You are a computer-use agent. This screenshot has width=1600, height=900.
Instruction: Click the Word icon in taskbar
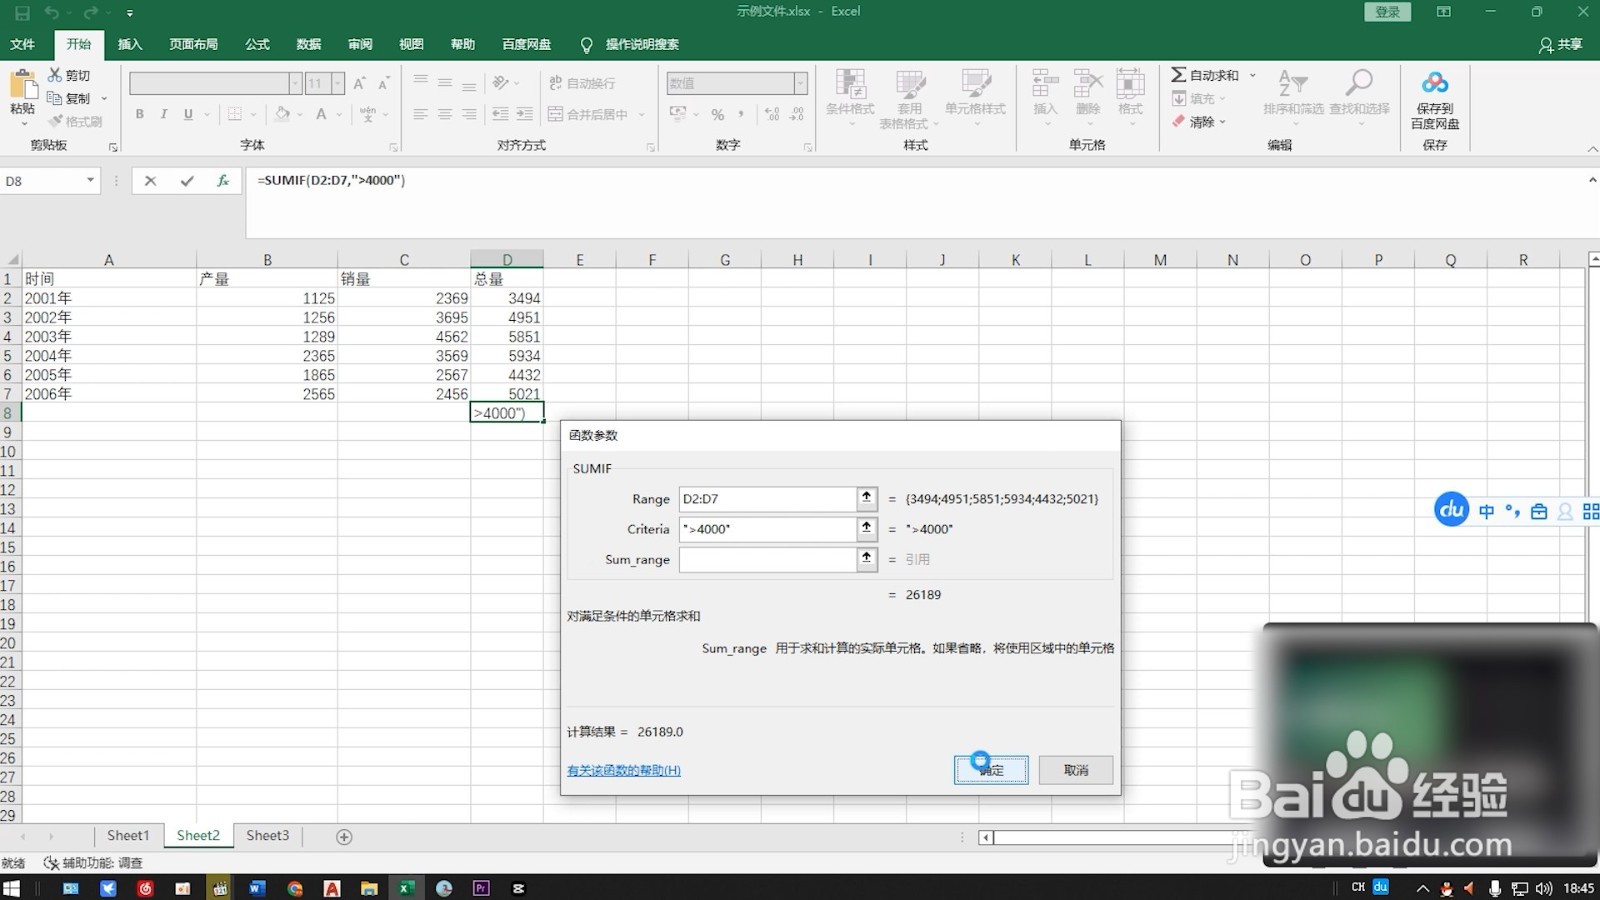click(x=257, y=888)
